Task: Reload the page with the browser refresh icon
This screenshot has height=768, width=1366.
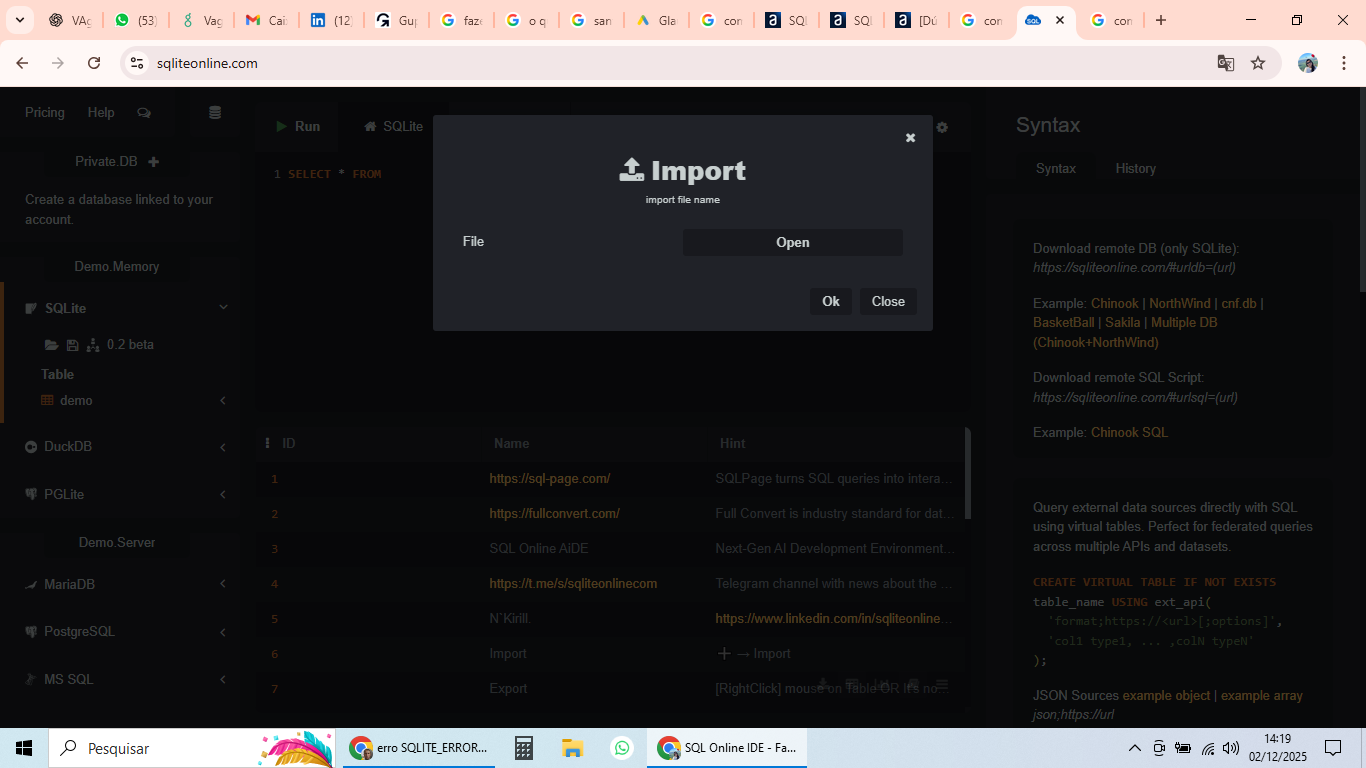Action: click(x=94, y=63)
